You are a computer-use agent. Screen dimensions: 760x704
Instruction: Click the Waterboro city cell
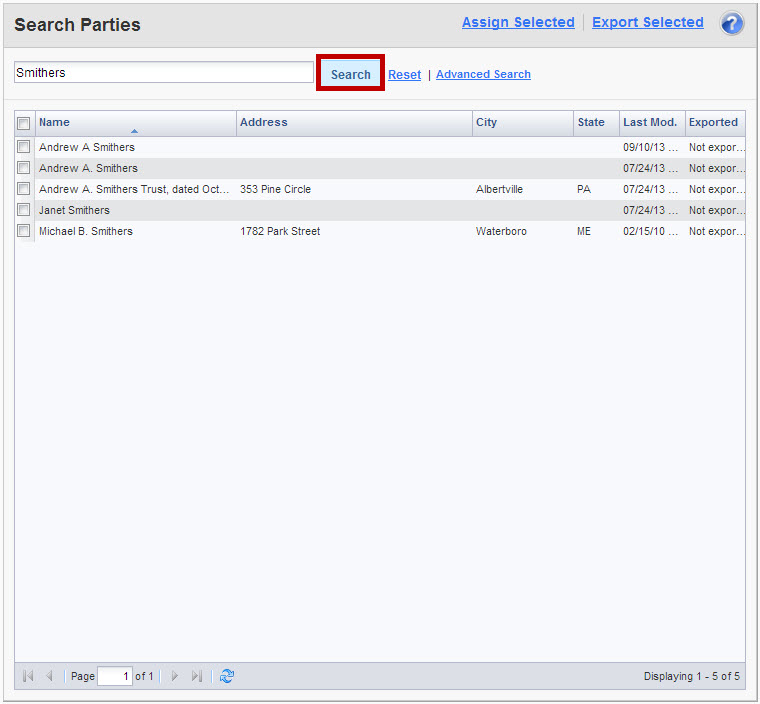click(523, 231)
